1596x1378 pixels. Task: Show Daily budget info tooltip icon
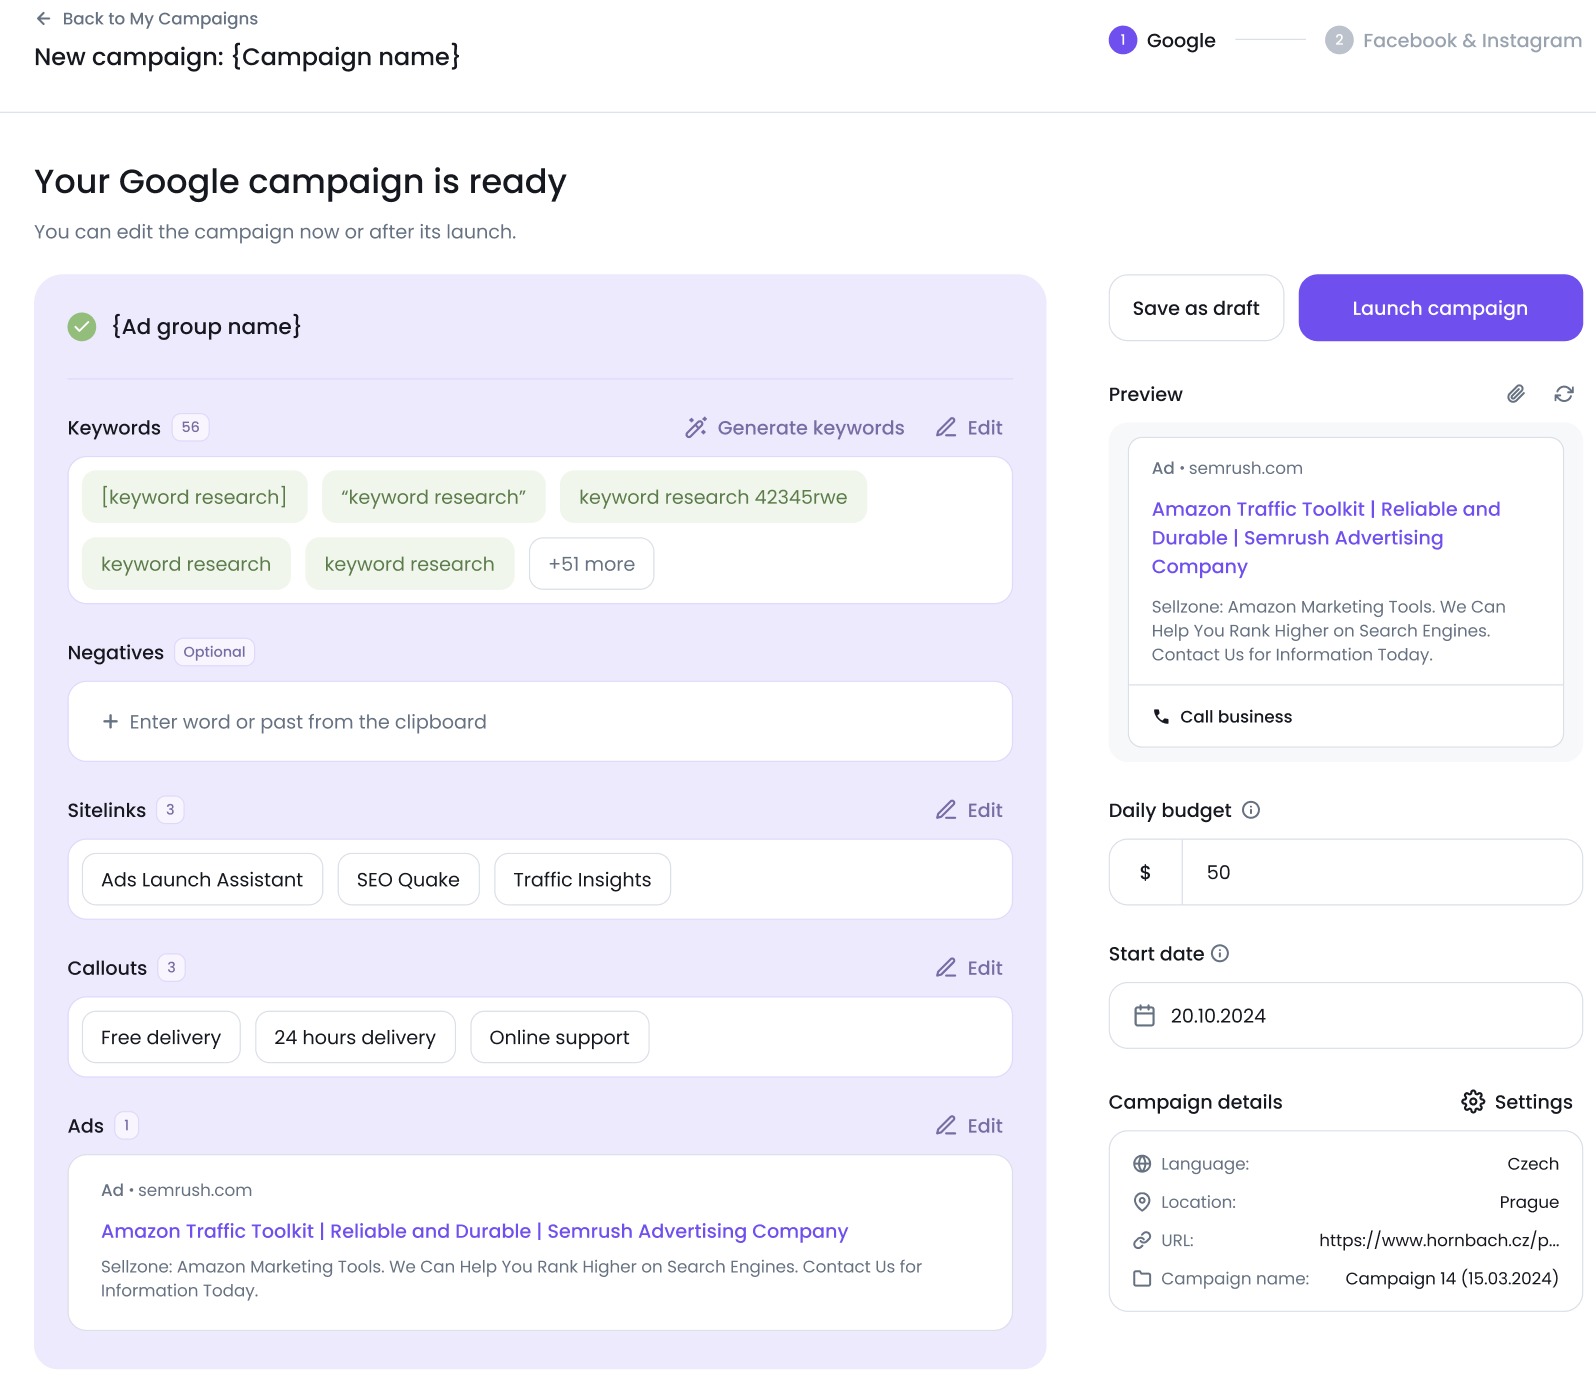point(1251,810)
